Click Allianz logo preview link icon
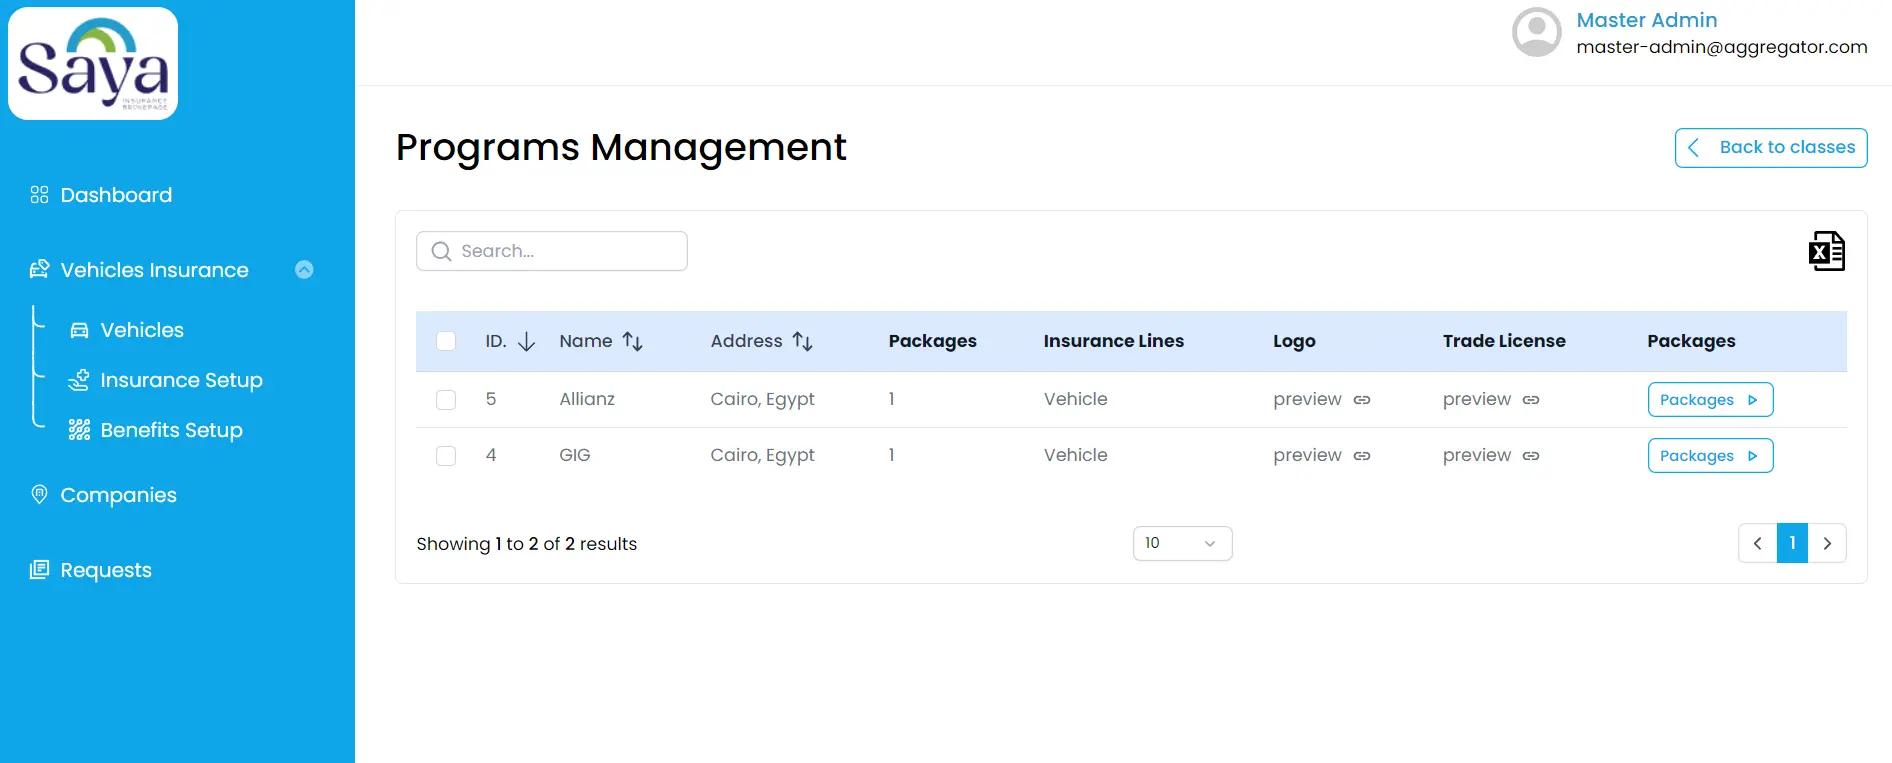 click(1362, 400)
